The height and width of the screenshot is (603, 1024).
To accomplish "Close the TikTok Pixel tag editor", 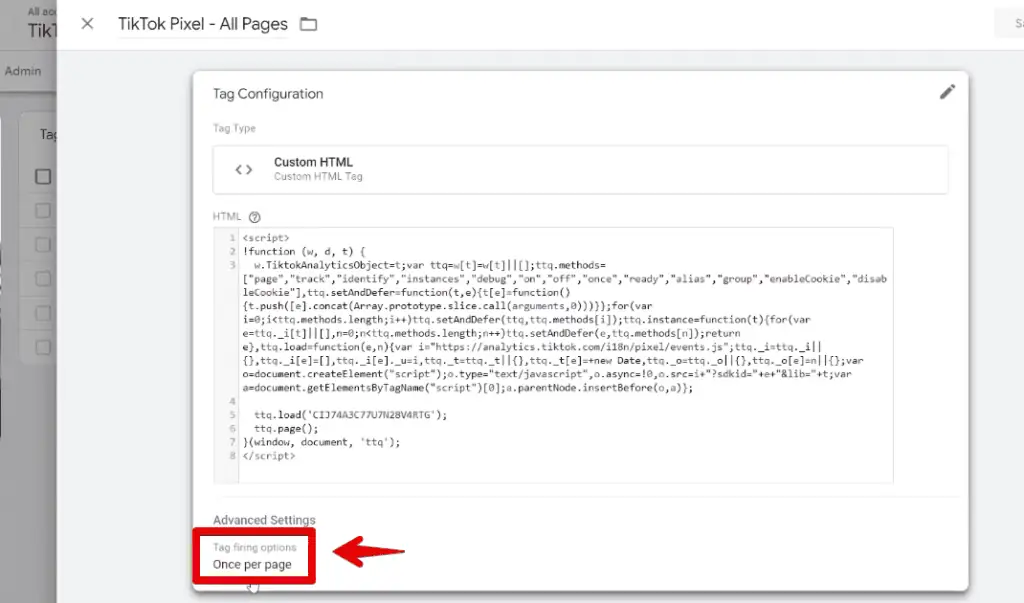I will point(86,23).
